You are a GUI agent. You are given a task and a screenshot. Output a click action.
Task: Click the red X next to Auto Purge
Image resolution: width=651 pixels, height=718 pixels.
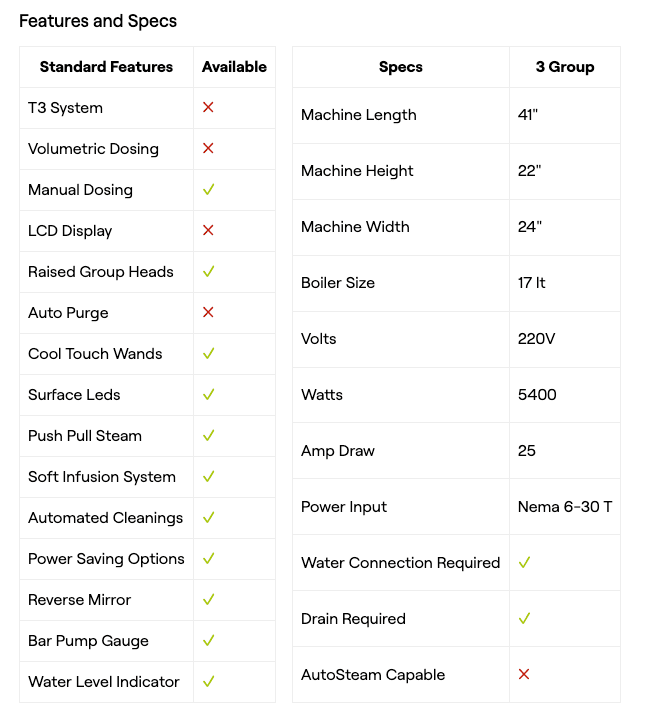coord(208,312)
